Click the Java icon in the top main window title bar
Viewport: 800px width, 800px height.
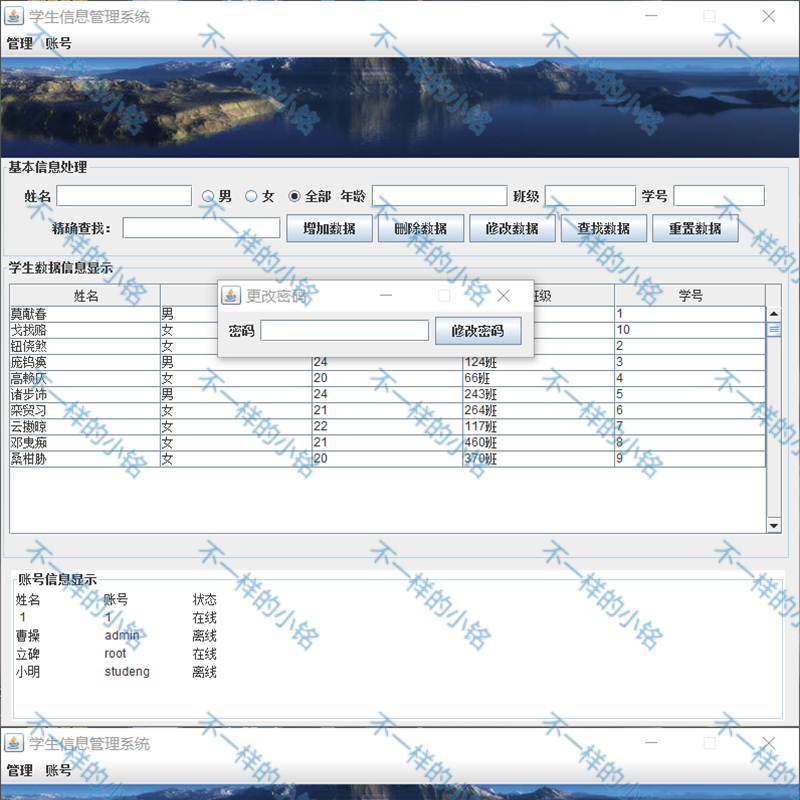(x=14, y=16)
